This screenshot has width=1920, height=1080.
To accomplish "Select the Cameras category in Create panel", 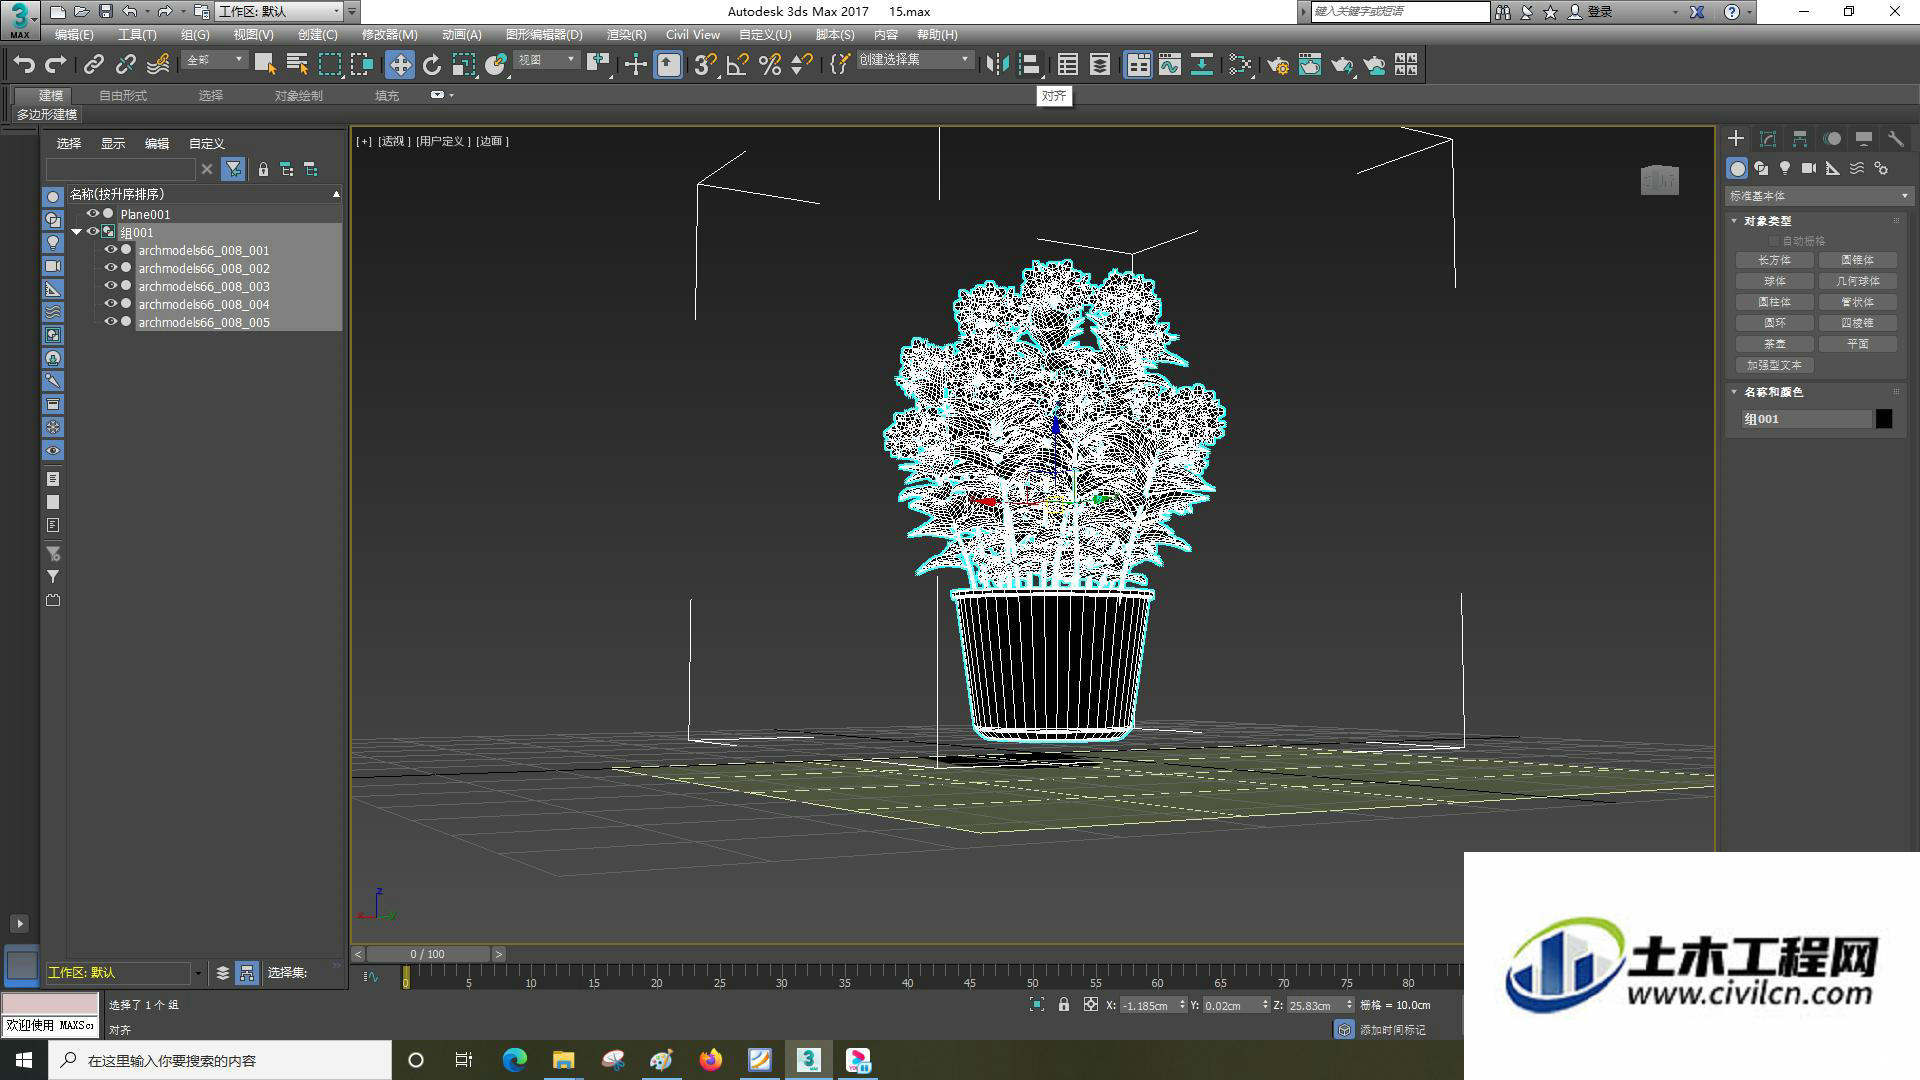I will (1809, 168).
